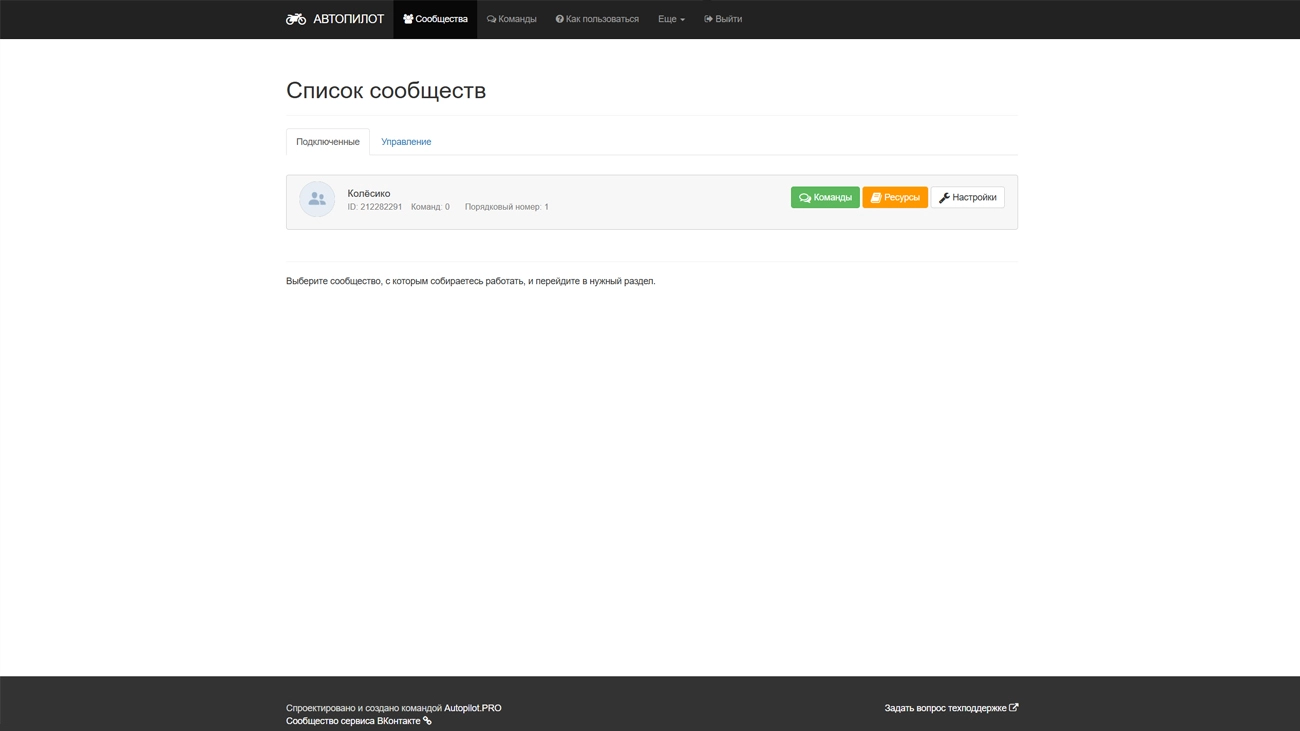Open the Autopilot.PRO footer link
The image size is (1300, 731).
(x=472, y=708)
